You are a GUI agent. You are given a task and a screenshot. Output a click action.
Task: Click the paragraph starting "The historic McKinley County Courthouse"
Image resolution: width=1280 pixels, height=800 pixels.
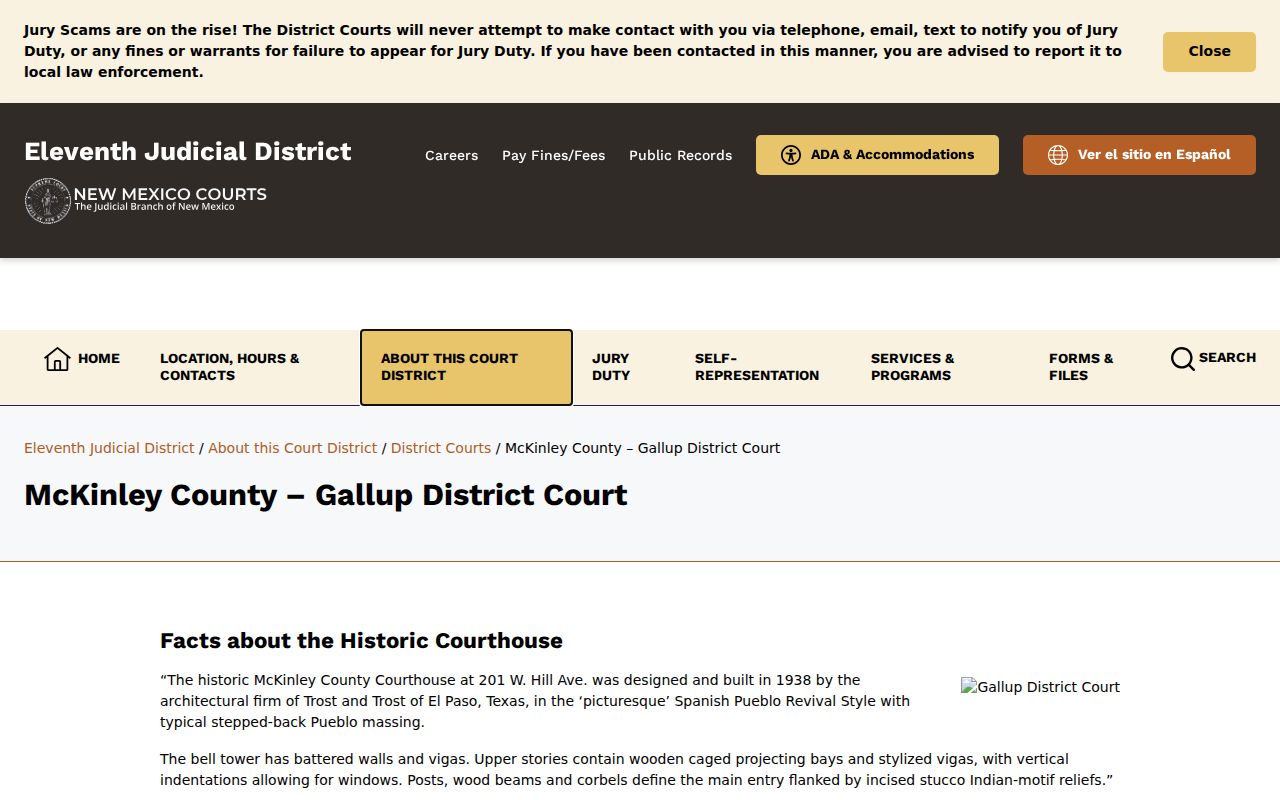coord(535,701)
